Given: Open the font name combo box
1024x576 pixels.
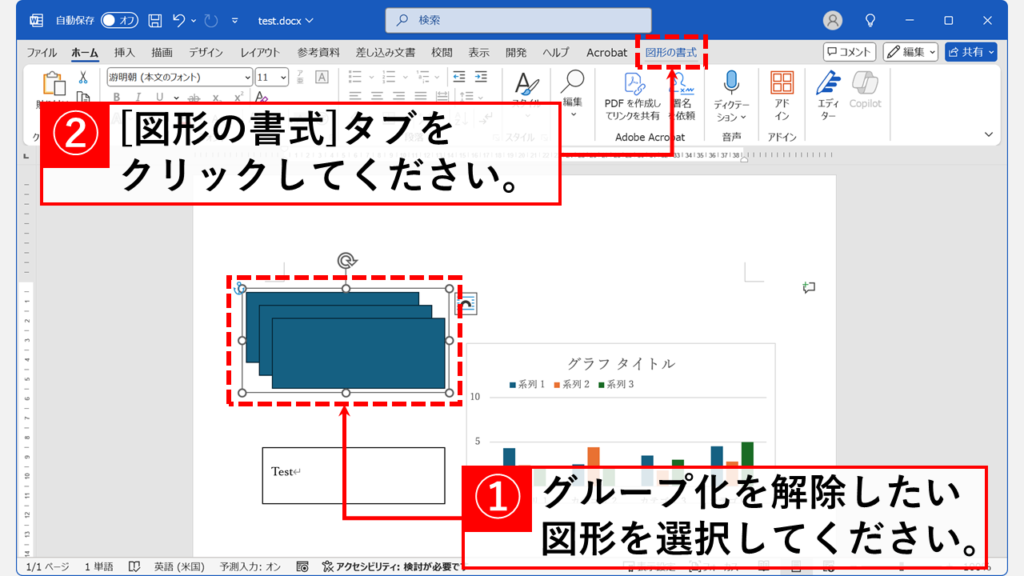Looking at the screenshot, I should click(179, 77).
